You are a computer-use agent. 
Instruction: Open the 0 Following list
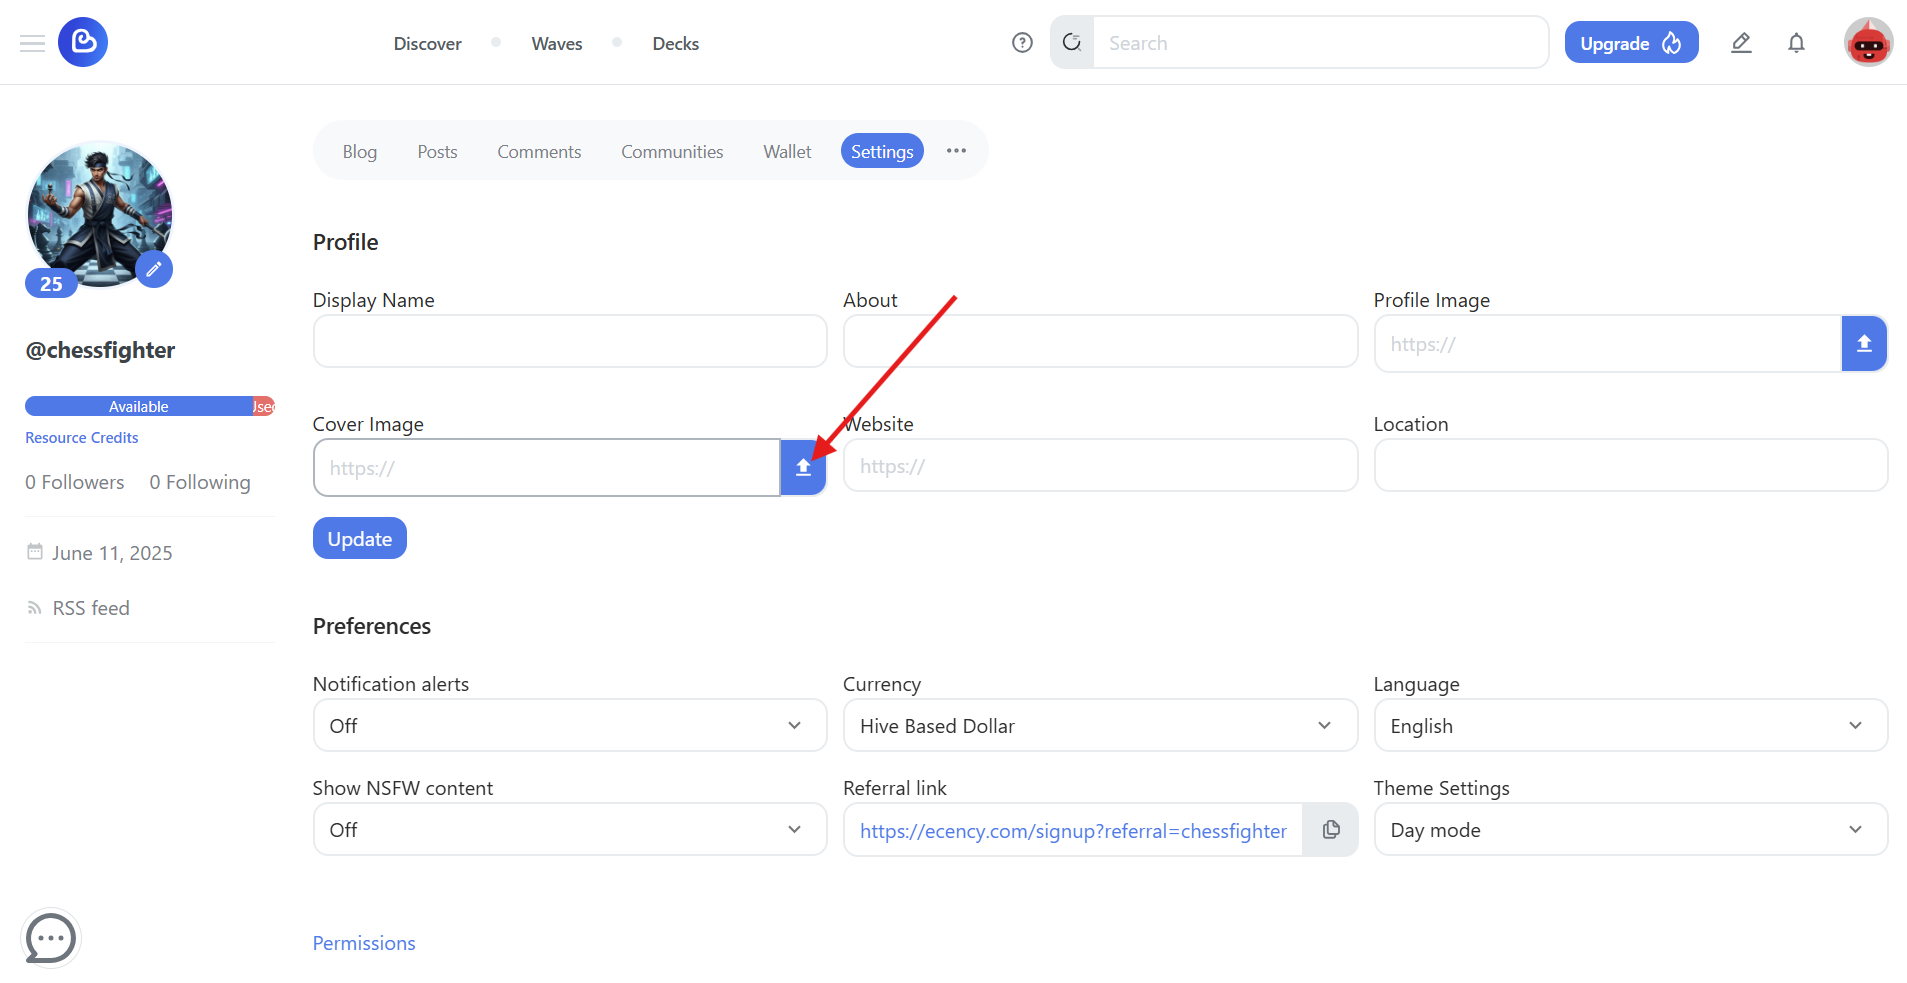(x=200, y=482)
